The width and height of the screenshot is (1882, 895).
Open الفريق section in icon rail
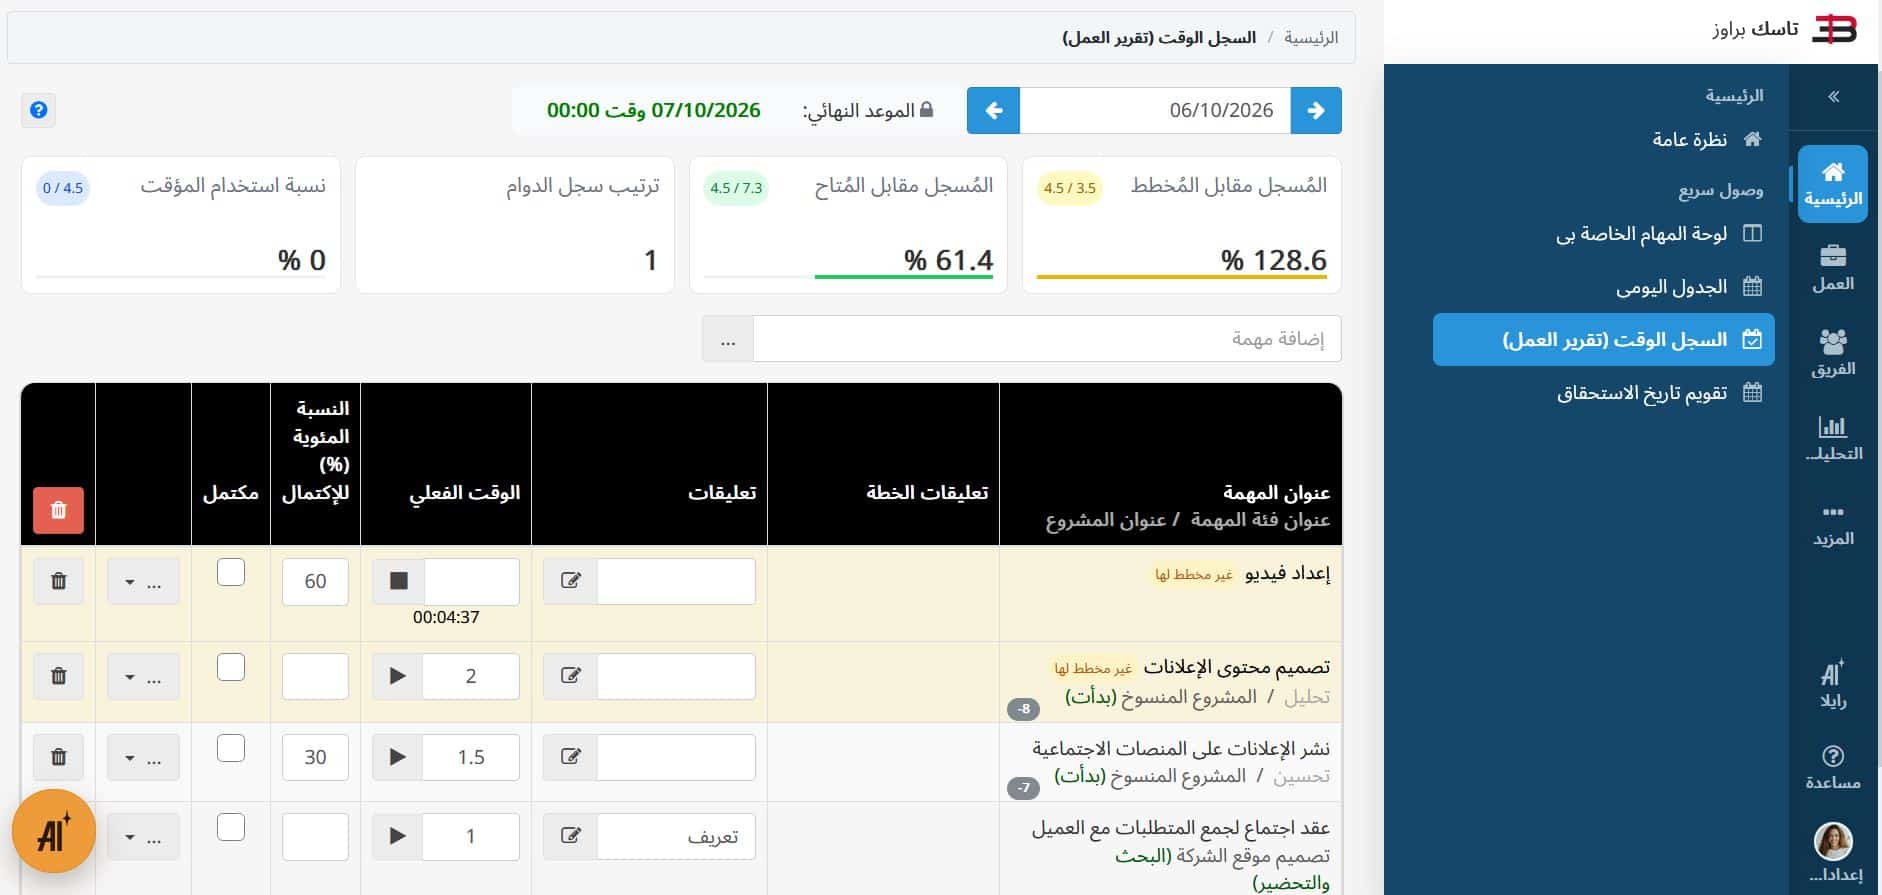(x=1832, y=354)
